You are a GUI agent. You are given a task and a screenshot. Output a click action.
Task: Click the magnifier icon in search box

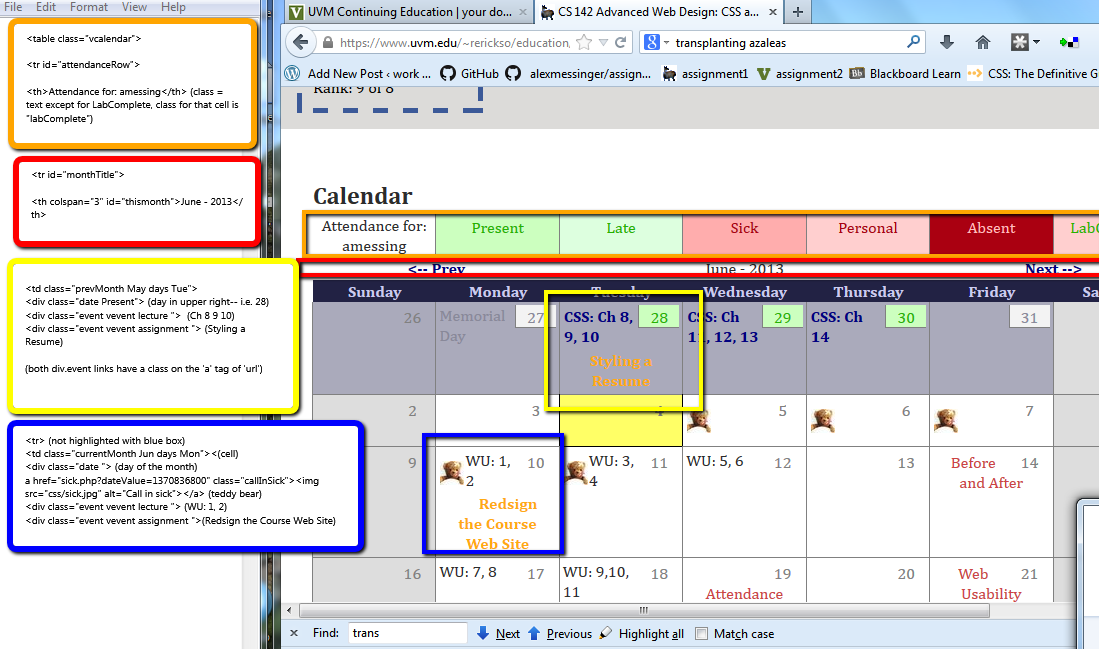(913, 42)
